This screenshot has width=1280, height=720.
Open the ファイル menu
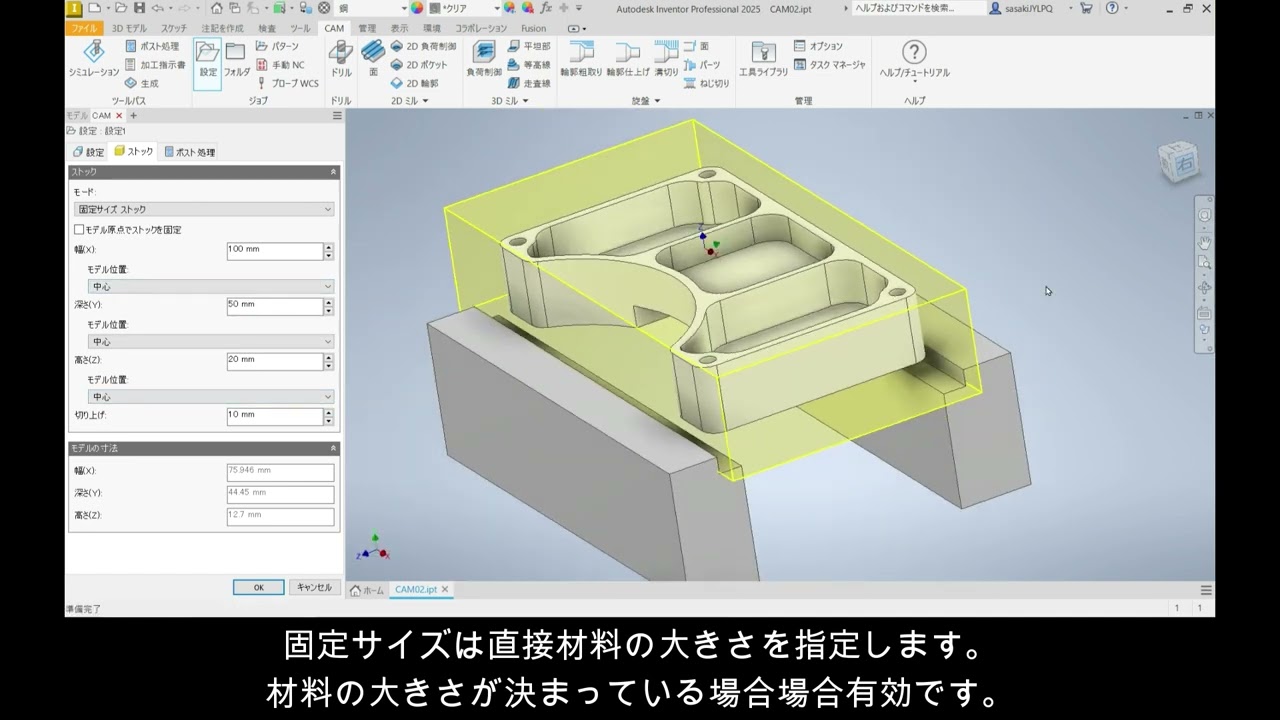[83, 28]
